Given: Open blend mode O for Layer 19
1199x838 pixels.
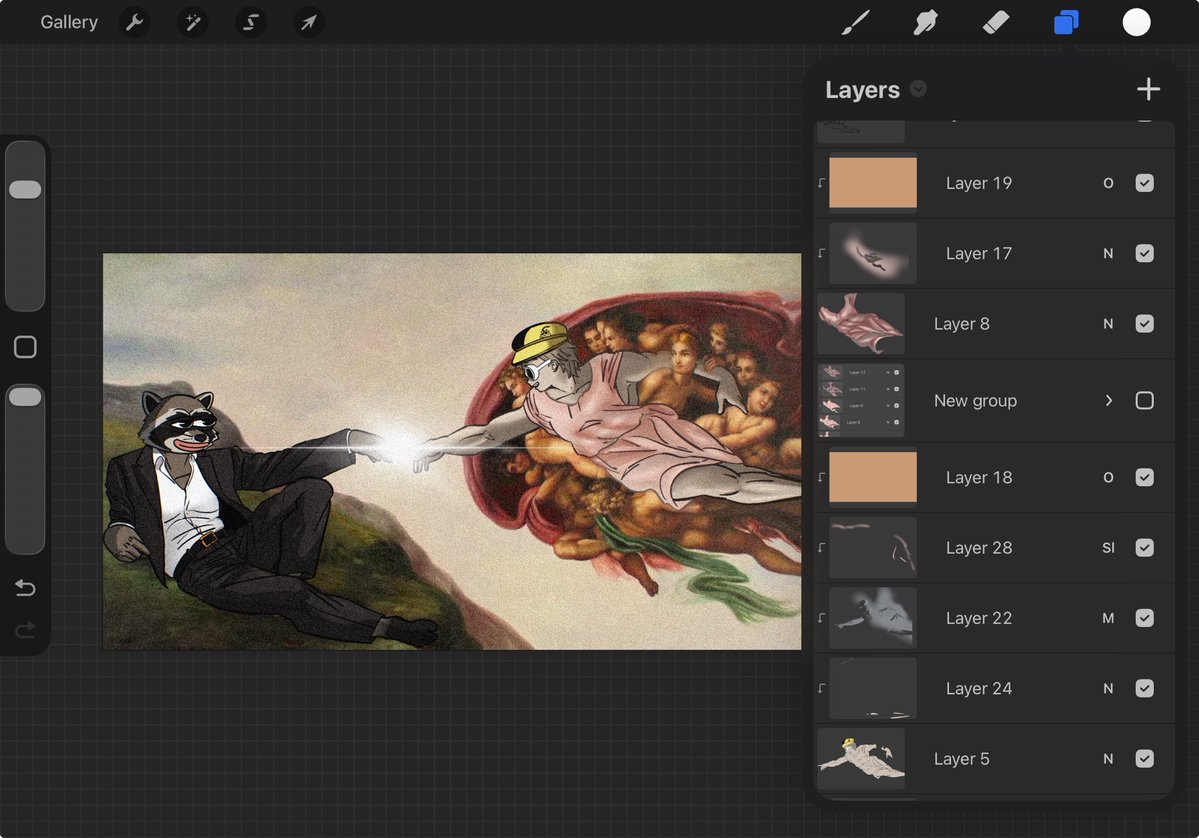Looking at the screenshot, I should click(1108, 183).
